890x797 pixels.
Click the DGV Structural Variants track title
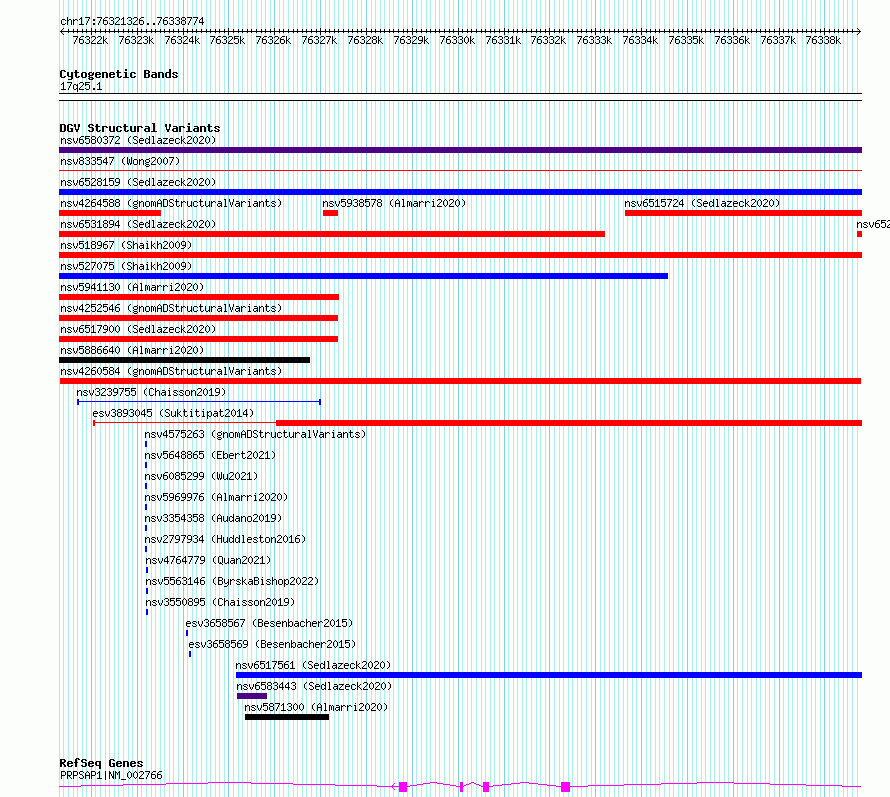pyautogui.click(x=140, y=128)
